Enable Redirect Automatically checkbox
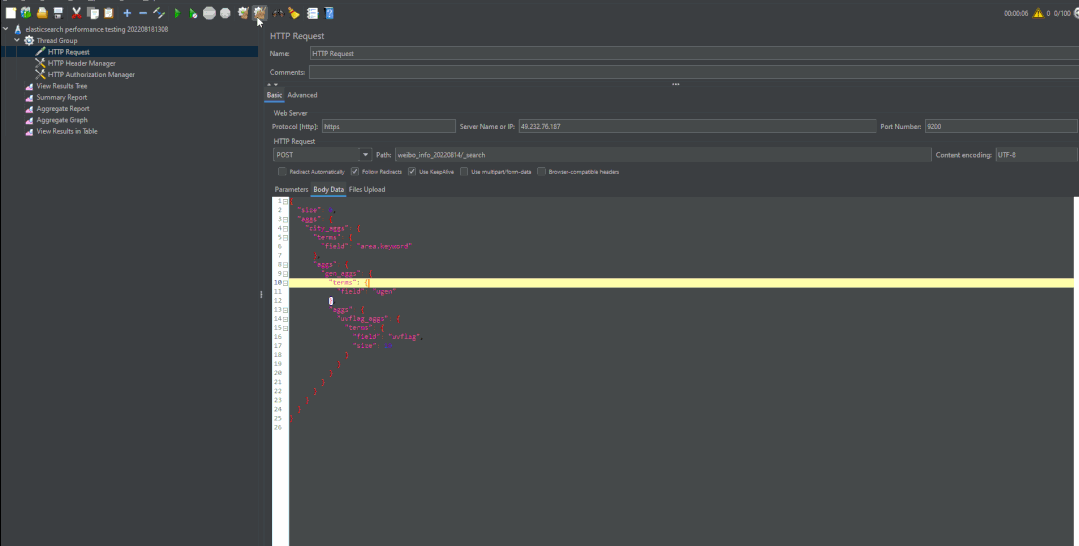Screen dimensions: 1079x546 [282, 171]
